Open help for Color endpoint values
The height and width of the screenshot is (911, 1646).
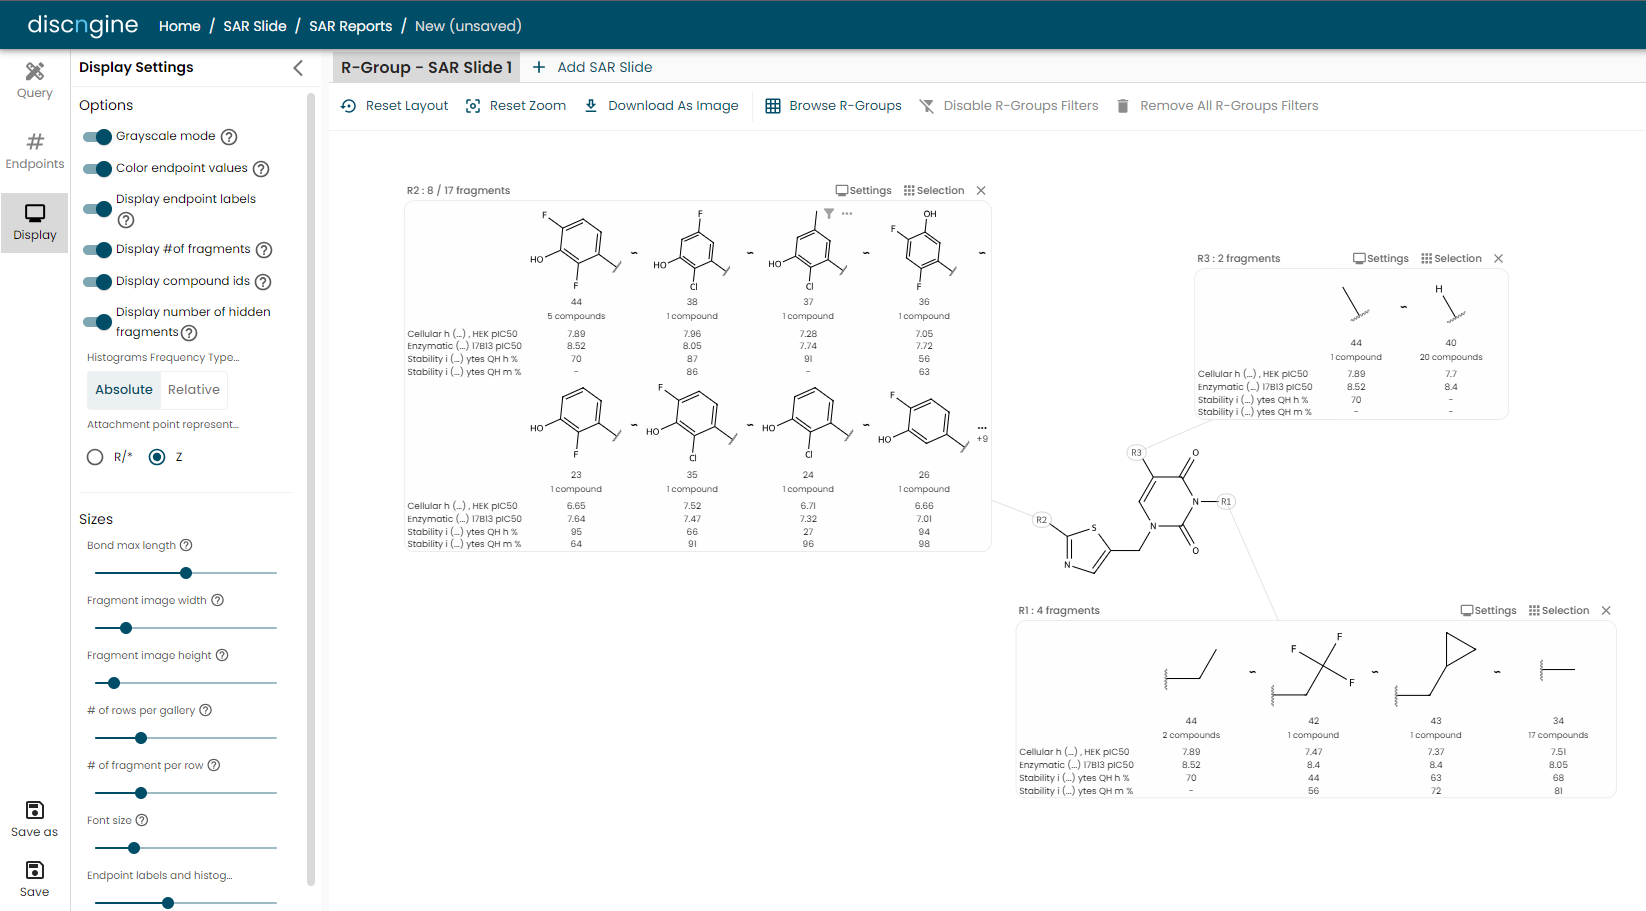pos(261,169)
